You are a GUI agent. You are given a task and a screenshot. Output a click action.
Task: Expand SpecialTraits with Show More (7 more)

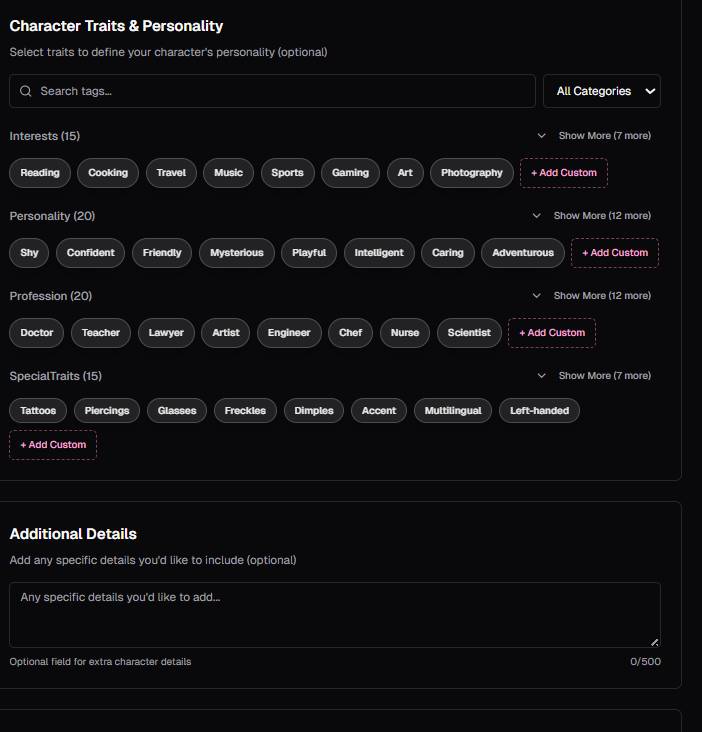(x=594, y=376)
